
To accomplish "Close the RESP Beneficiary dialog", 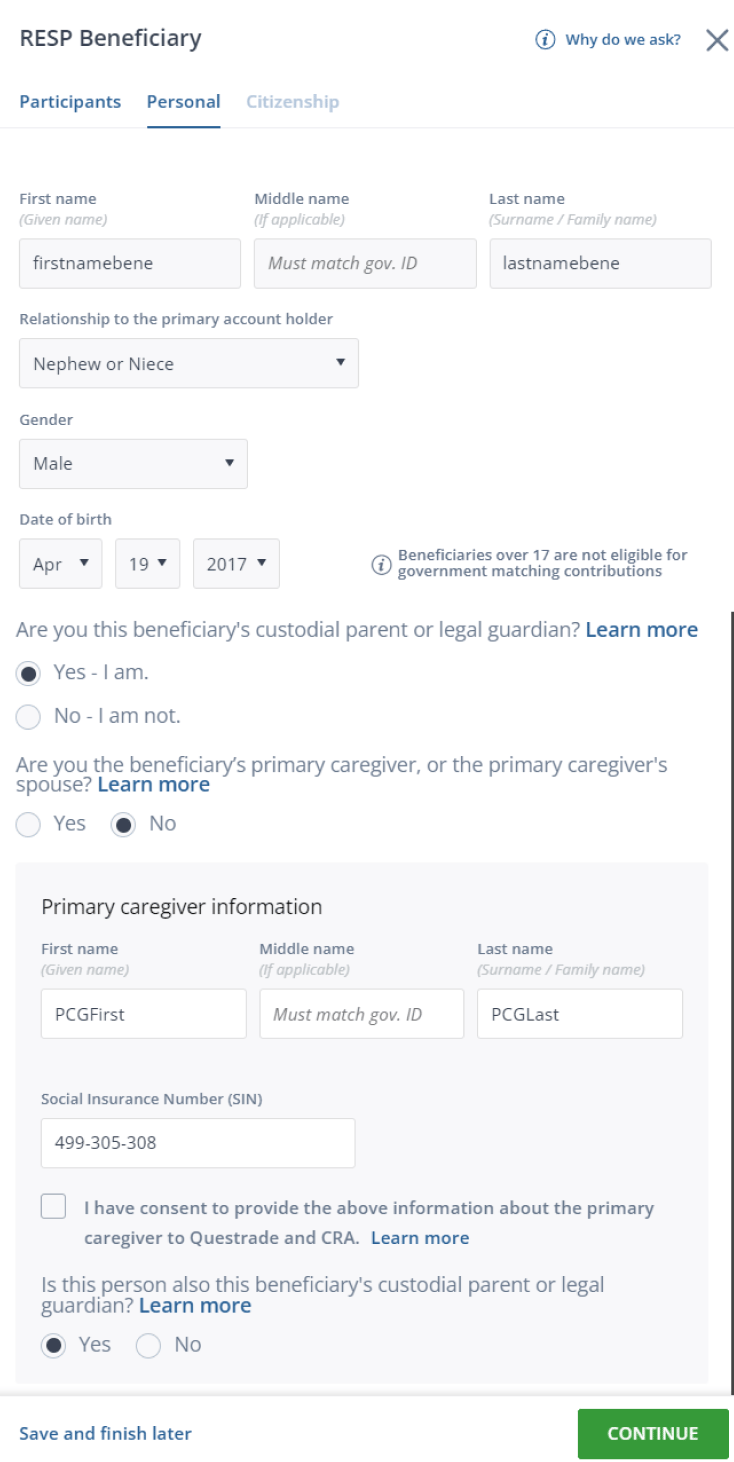I will [x=717, y=40].
